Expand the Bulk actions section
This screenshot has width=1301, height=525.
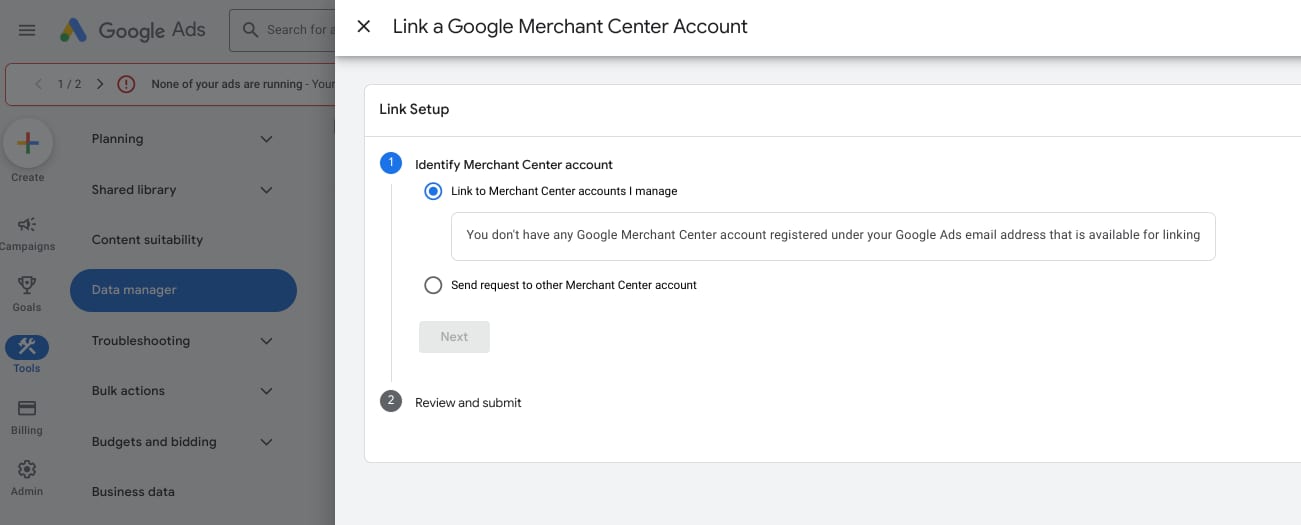(183, 391)
